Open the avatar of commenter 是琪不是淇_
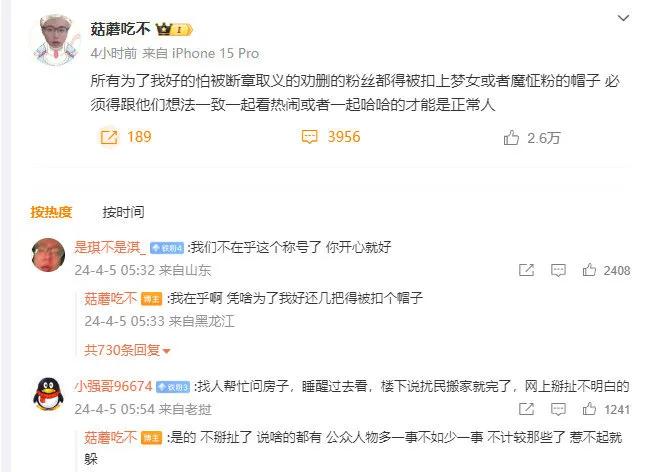This screenshot has height=472, width=647. tap(49, 255)
